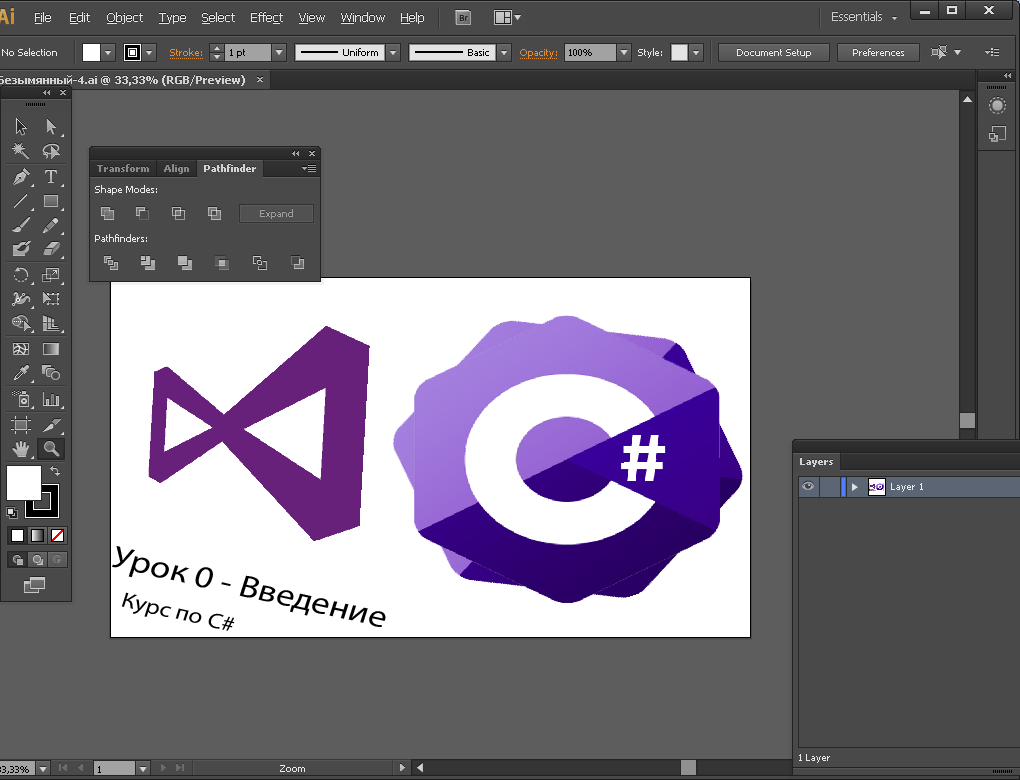The height and width of the screenshot is (780, 1020).
Task: Switch to the Align tab
Action: point(176,168)
